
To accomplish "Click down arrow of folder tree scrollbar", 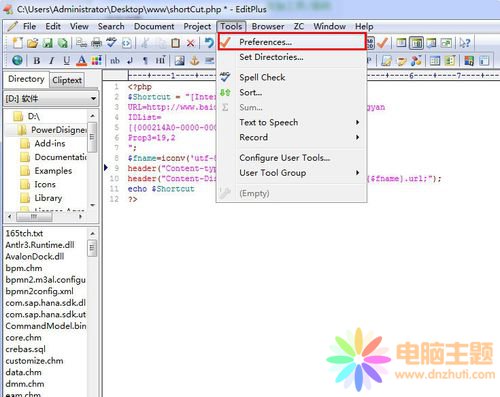I will tap(93, 205).
